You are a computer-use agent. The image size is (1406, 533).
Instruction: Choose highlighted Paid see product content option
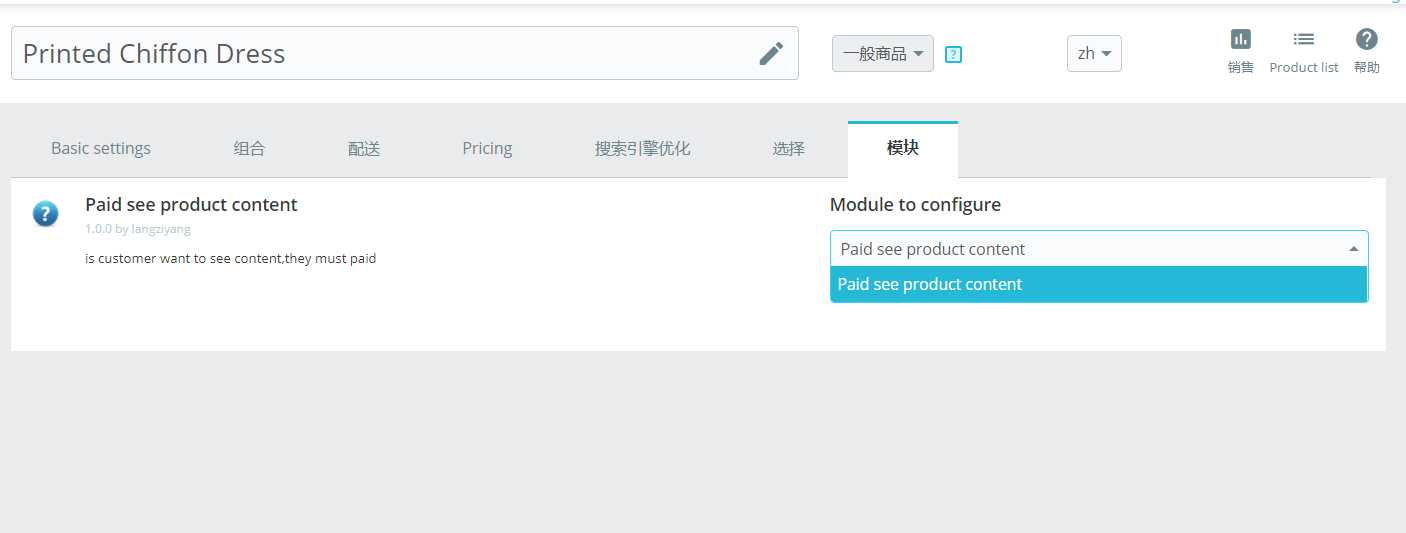click(1099, 284)
